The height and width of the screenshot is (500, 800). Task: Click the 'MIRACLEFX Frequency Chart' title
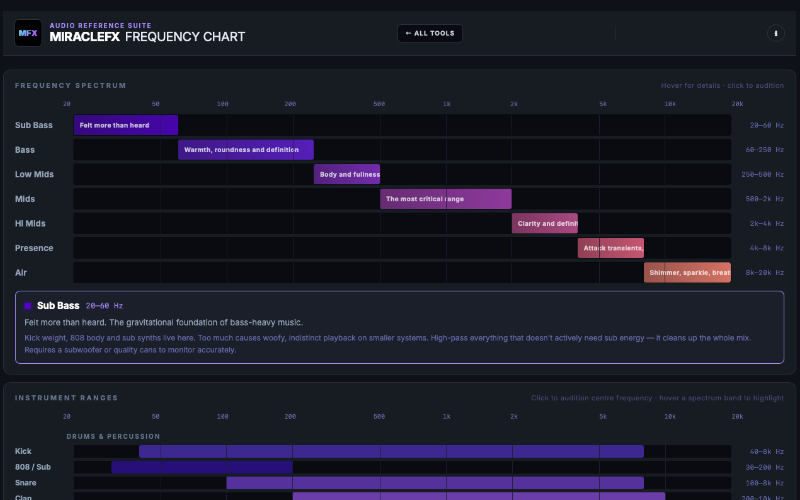pos(147,37)
